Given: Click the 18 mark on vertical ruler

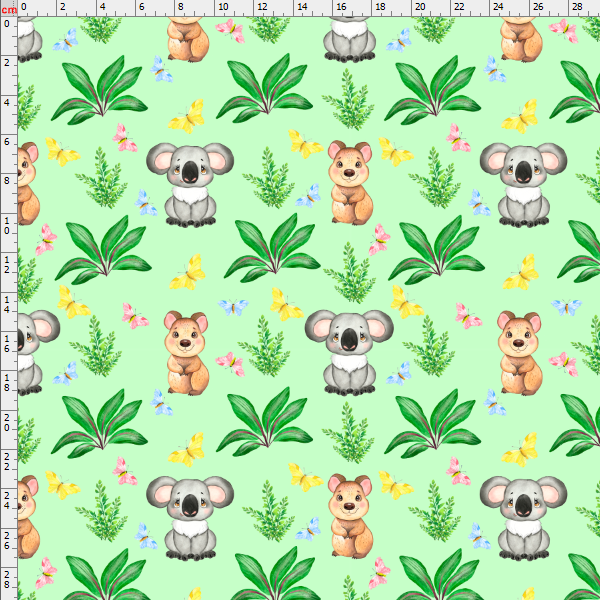Looking at the screenshot, I should [7, 383].
